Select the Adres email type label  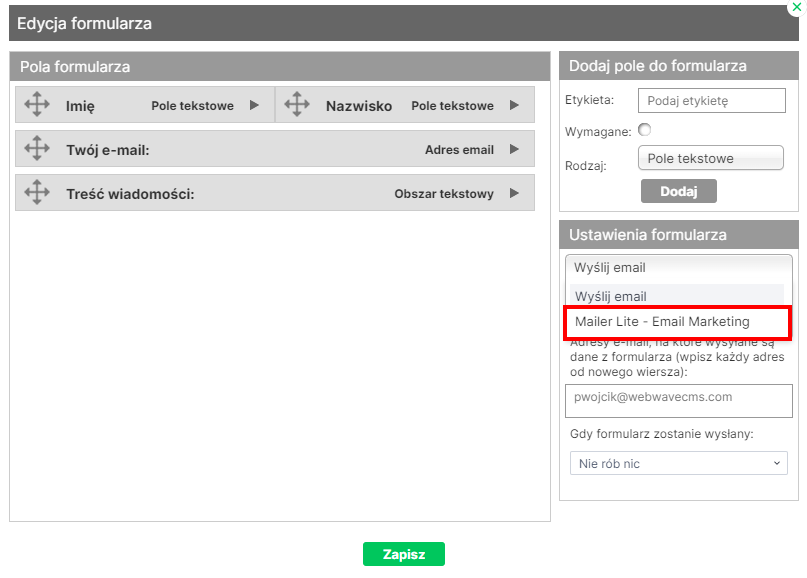459,149
